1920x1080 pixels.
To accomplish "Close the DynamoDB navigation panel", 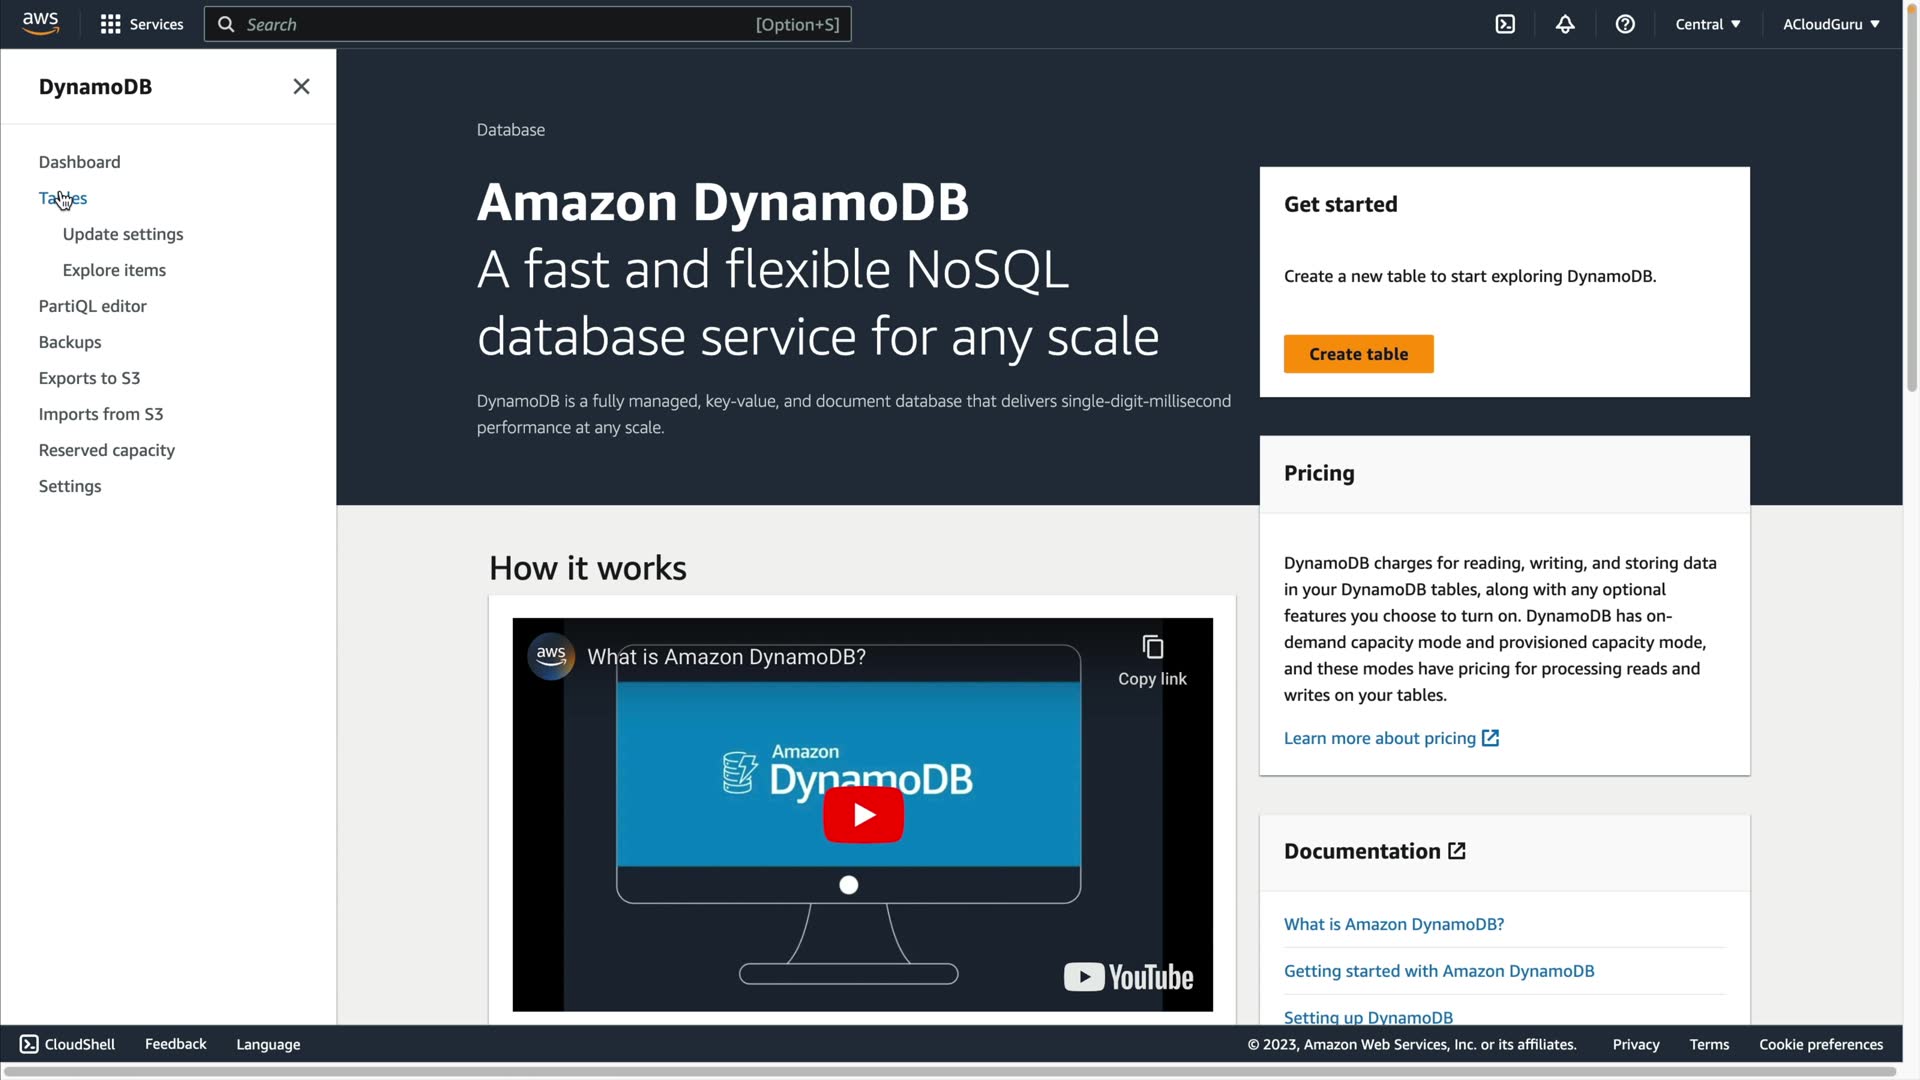I will tap(301, 87).
